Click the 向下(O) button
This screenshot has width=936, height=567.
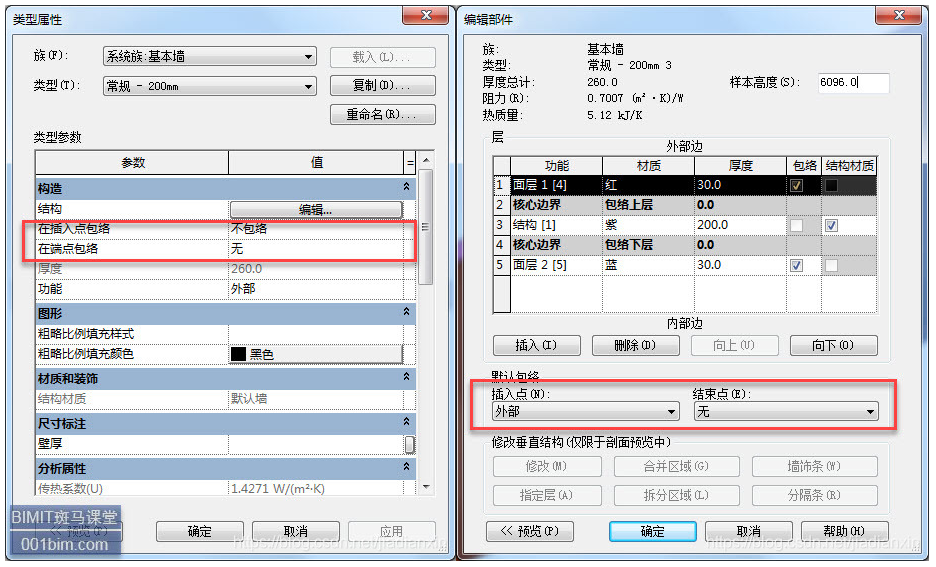coord(833,345)
